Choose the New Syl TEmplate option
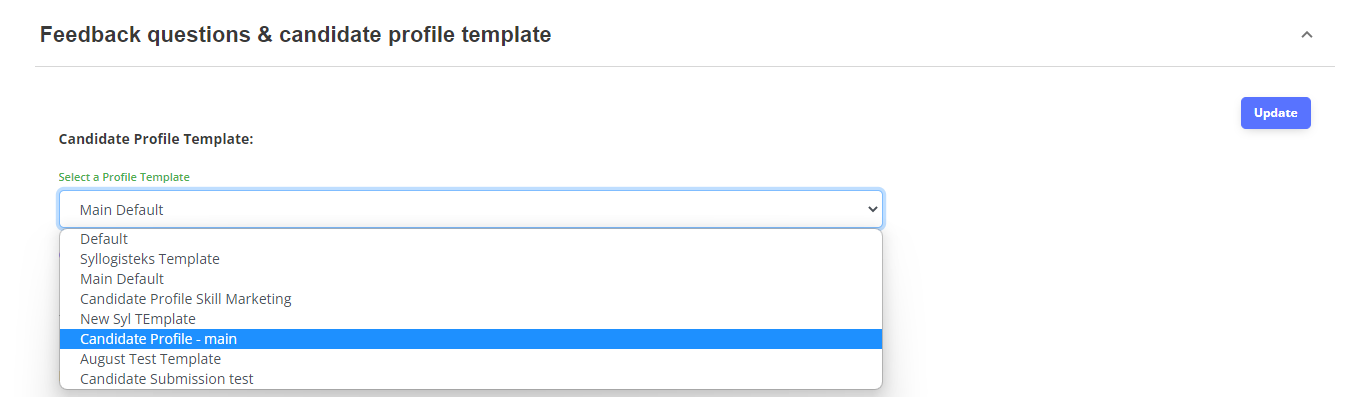This screenshot has width=1352, height=397. (471, 319)
